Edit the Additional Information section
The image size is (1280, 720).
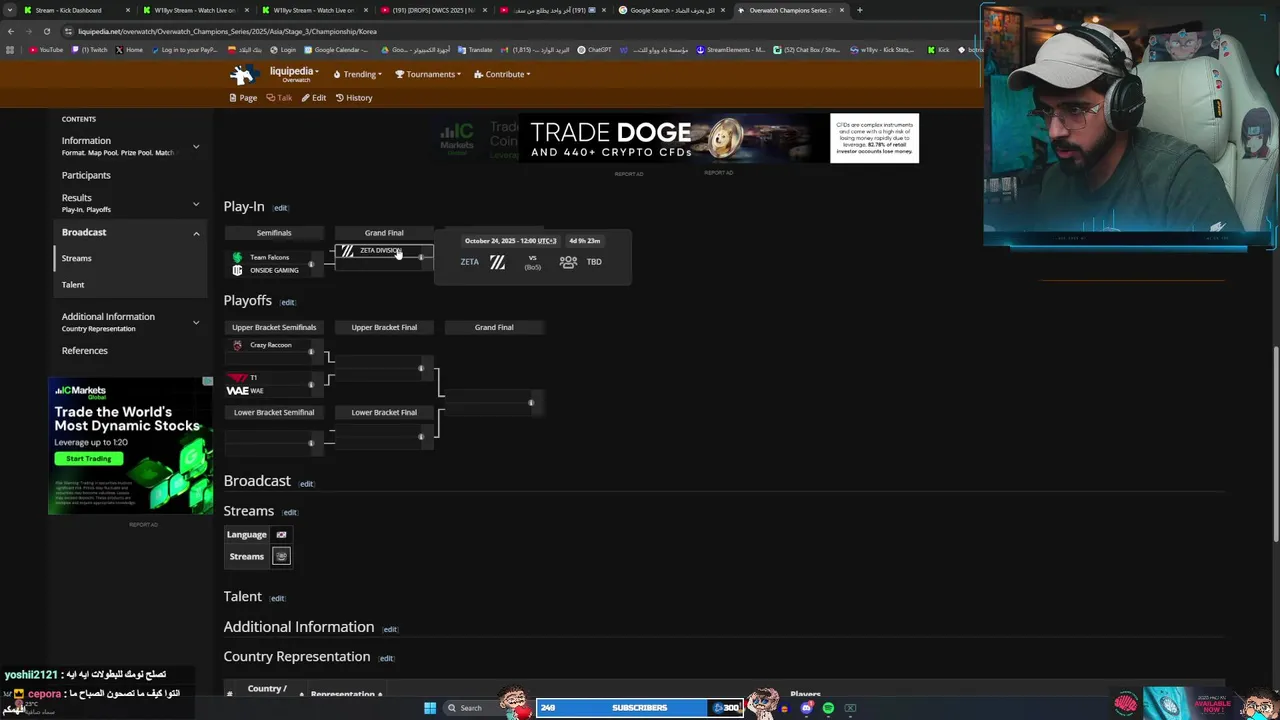(390, 629)
